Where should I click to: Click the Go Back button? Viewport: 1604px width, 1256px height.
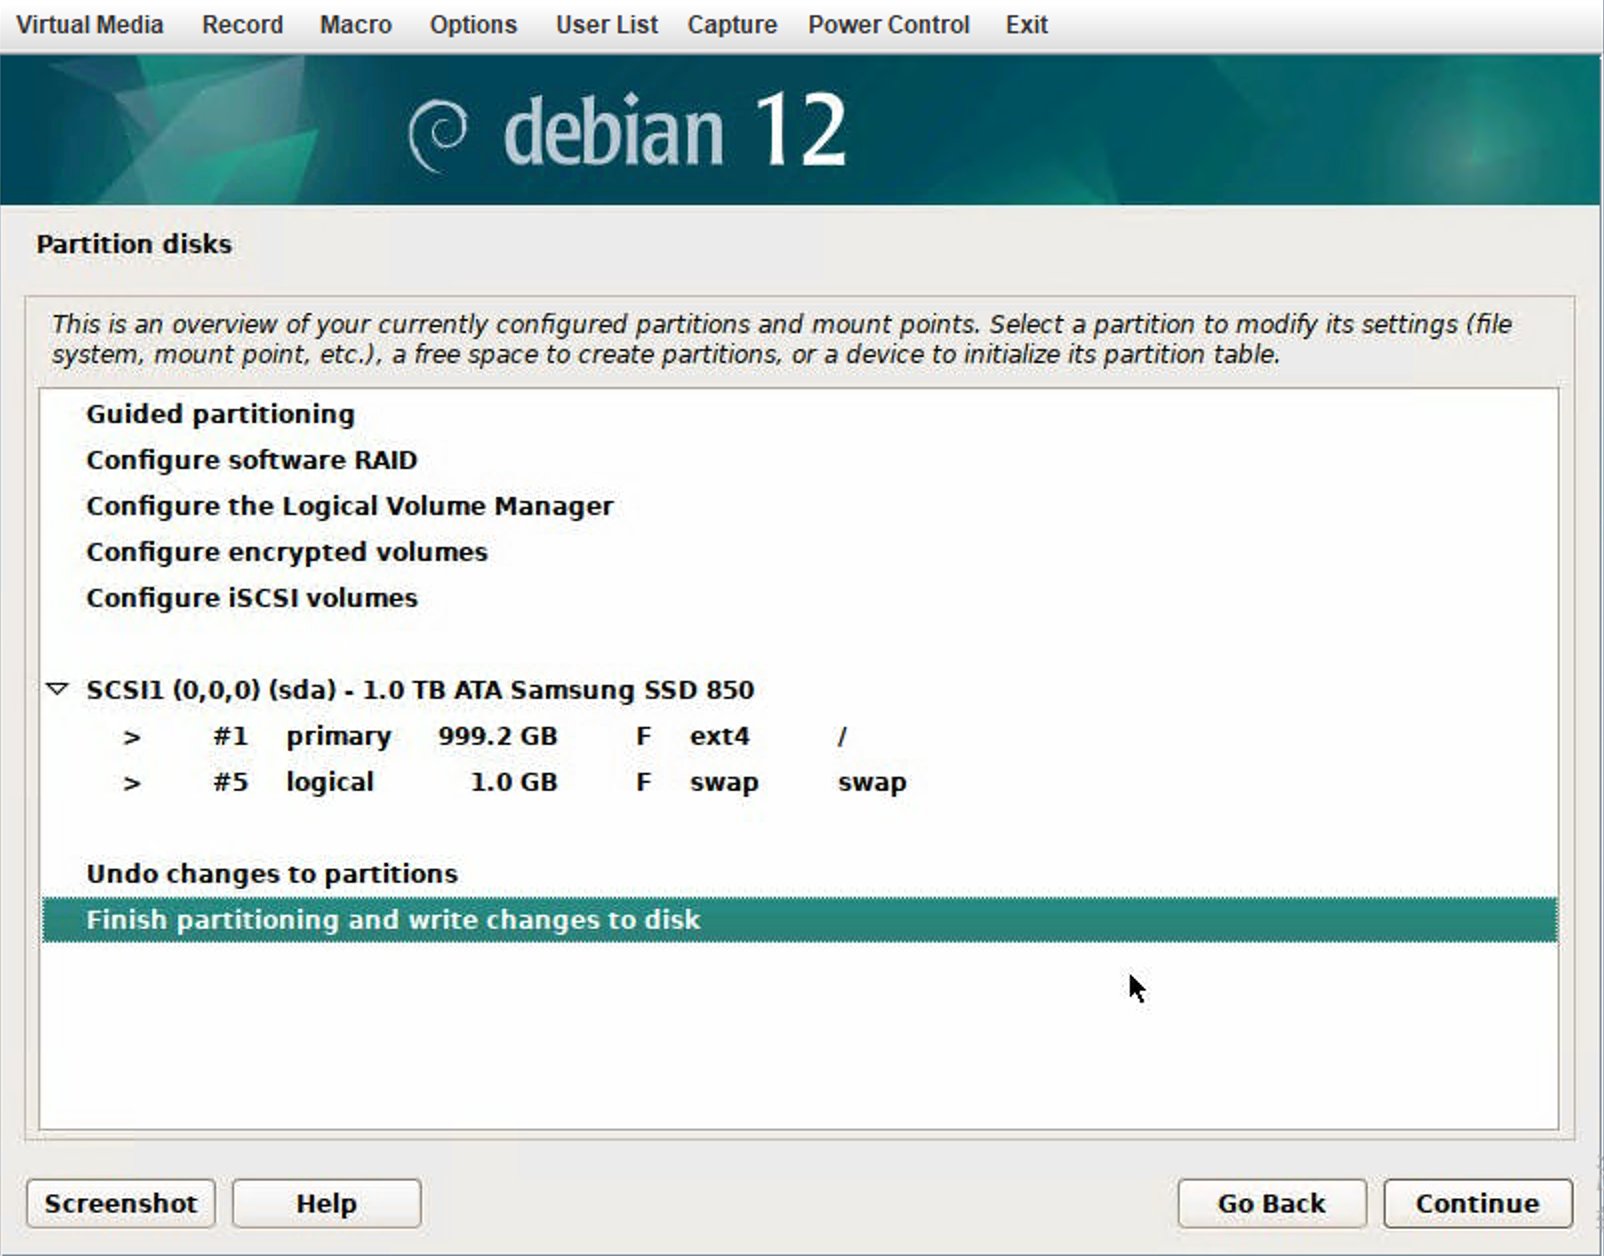click(x=1271, y=1203)
